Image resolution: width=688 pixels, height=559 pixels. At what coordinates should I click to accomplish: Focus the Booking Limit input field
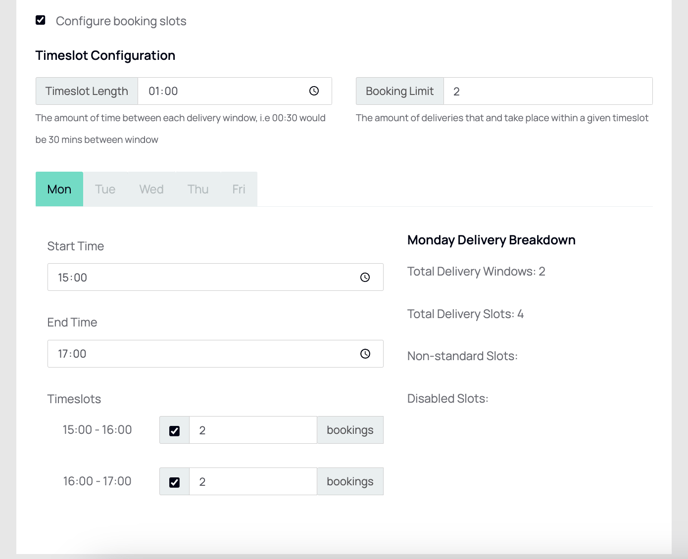pyautogui.click(x=548, y=91)
